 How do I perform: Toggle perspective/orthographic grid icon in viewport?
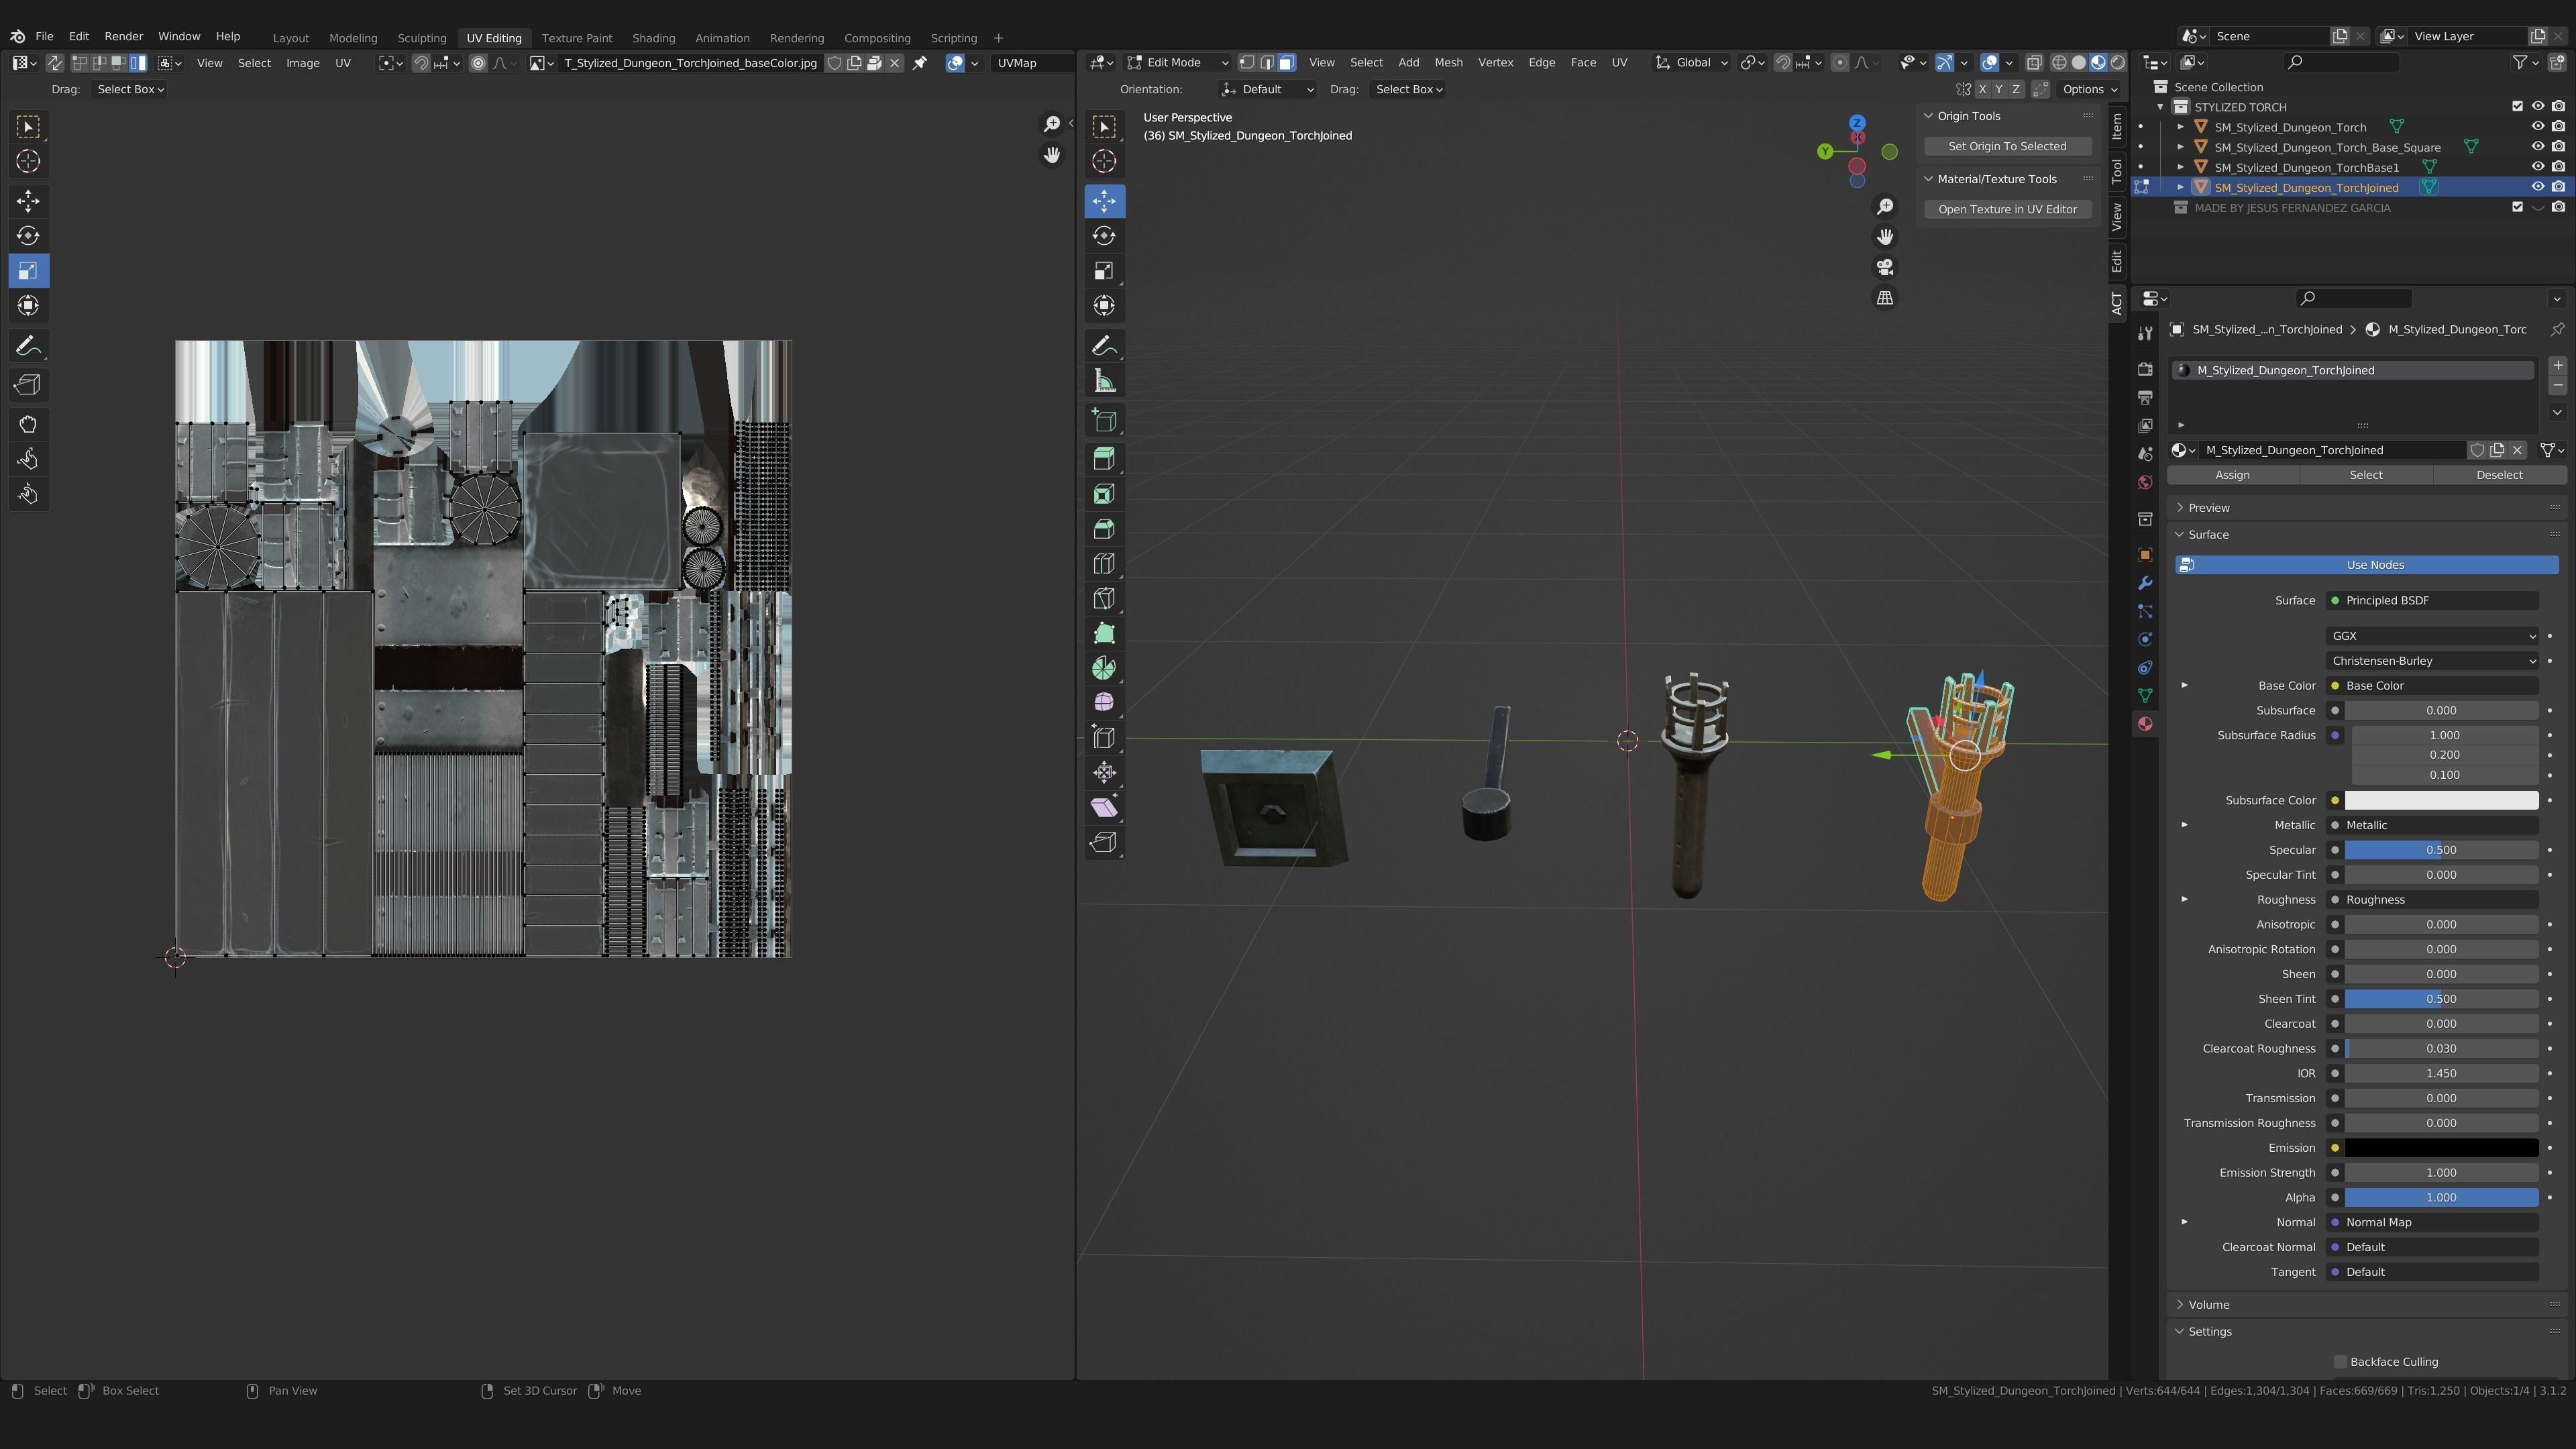pyautogui.click(x=1885, y=298)
